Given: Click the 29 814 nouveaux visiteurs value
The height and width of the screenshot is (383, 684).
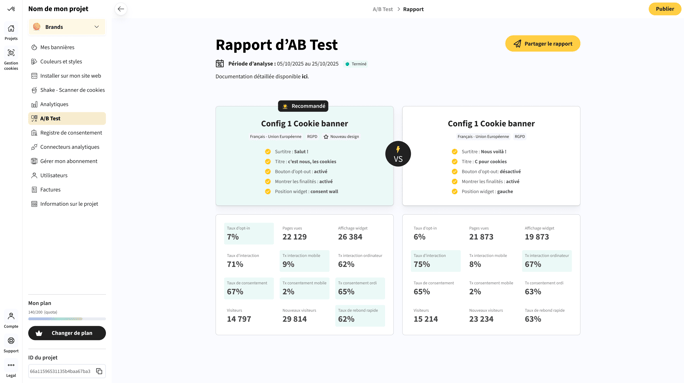Looking at the screenshot, I should tap(294, 319).
